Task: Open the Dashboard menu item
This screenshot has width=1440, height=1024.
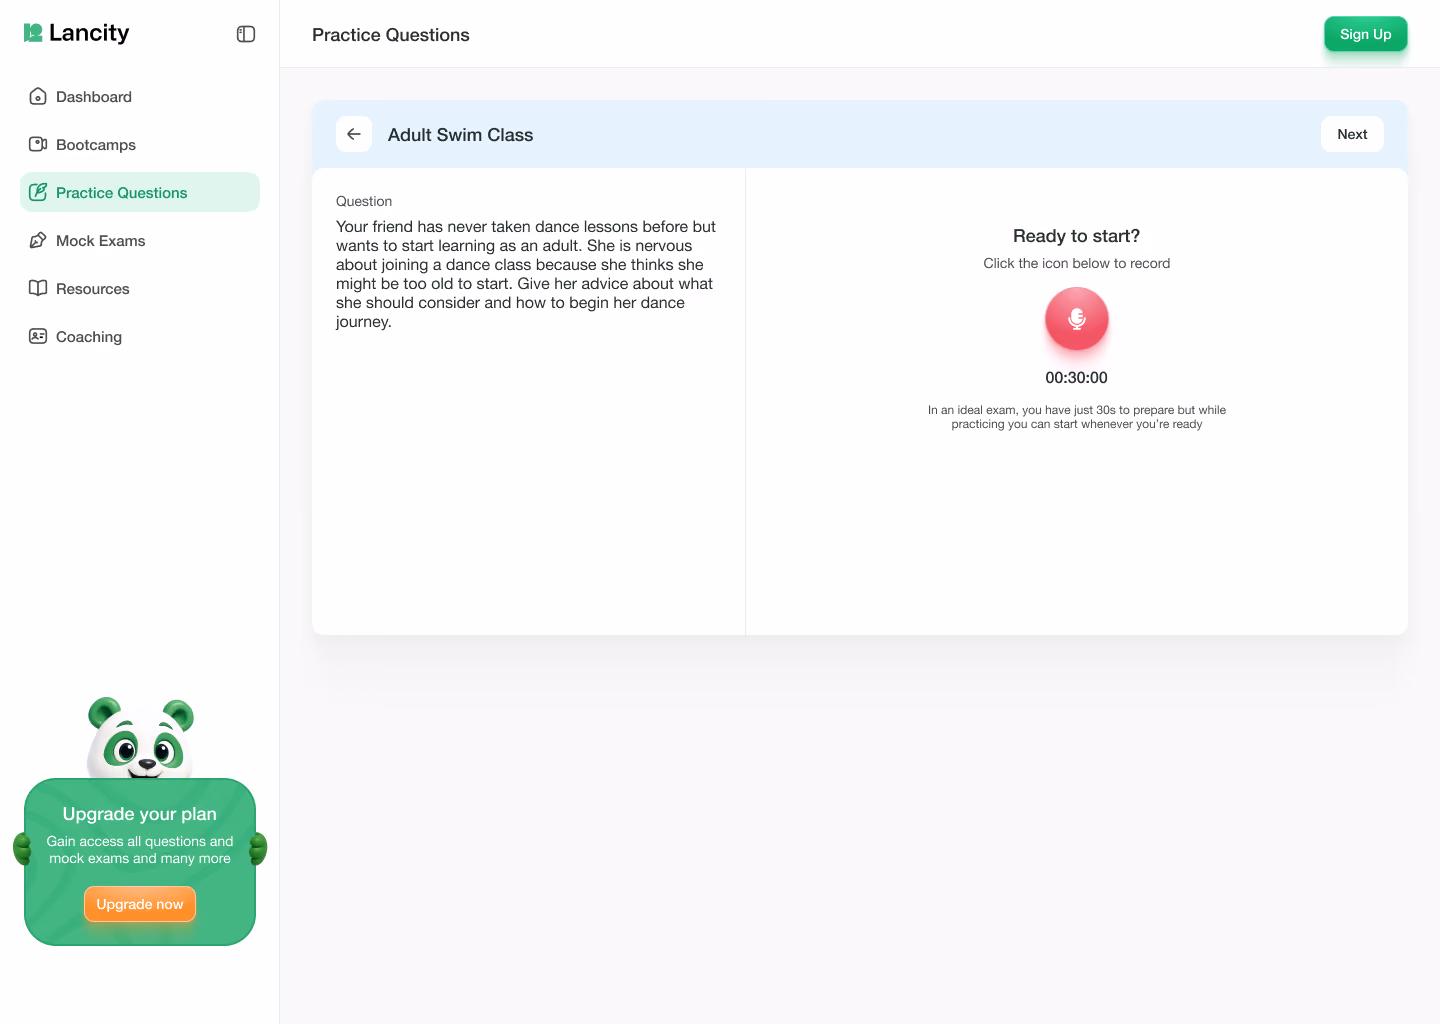Action: coord(140,96)
